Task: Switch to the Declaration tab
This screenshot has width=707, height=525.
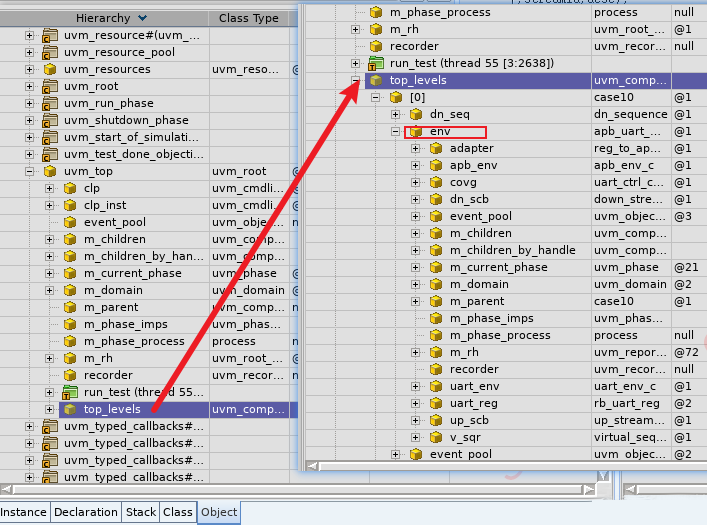Action: (85, 512)
